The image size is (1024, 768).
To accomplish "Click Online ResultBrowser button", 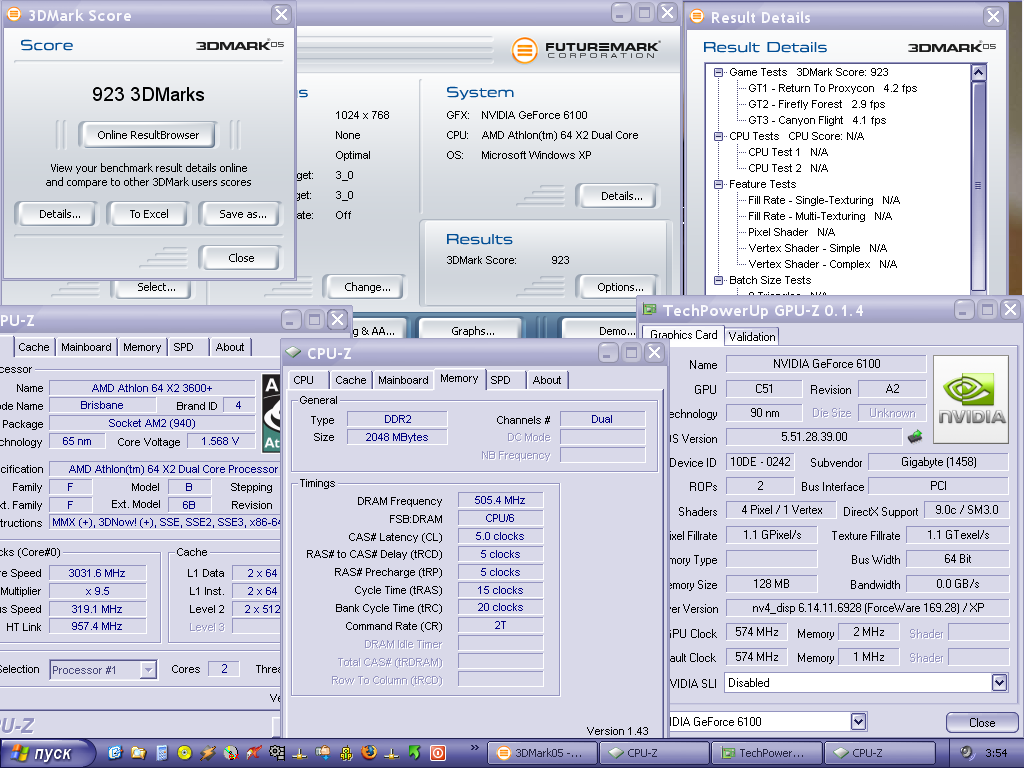I will tap(148, 135).
